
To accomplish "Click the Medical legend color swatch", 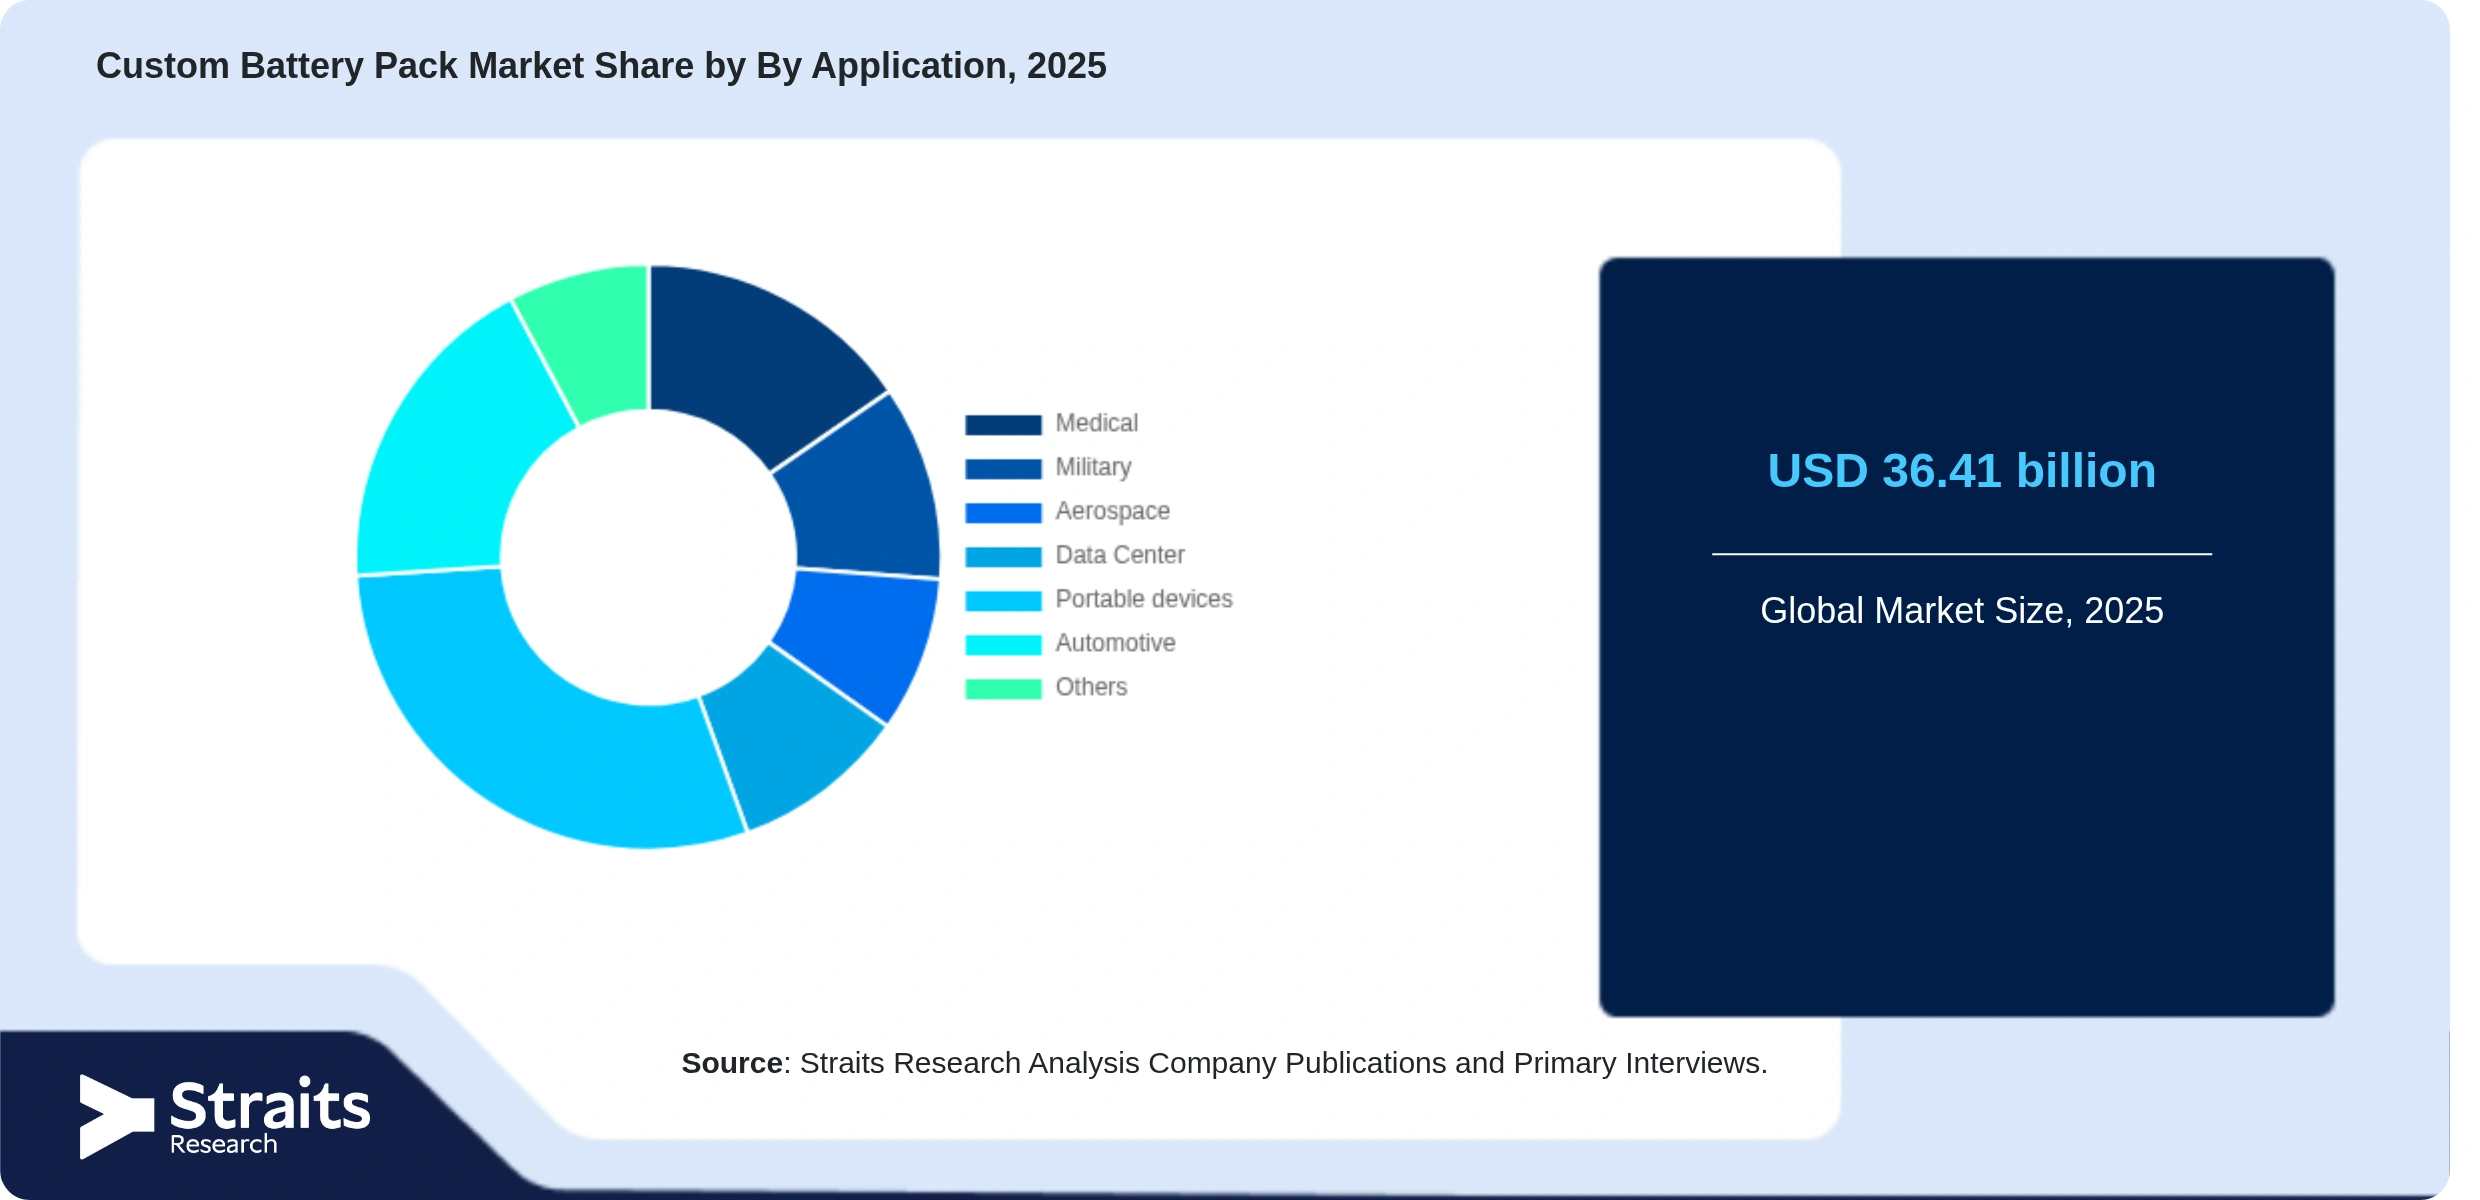I will pyautogui.click(x=1003, y=425).
